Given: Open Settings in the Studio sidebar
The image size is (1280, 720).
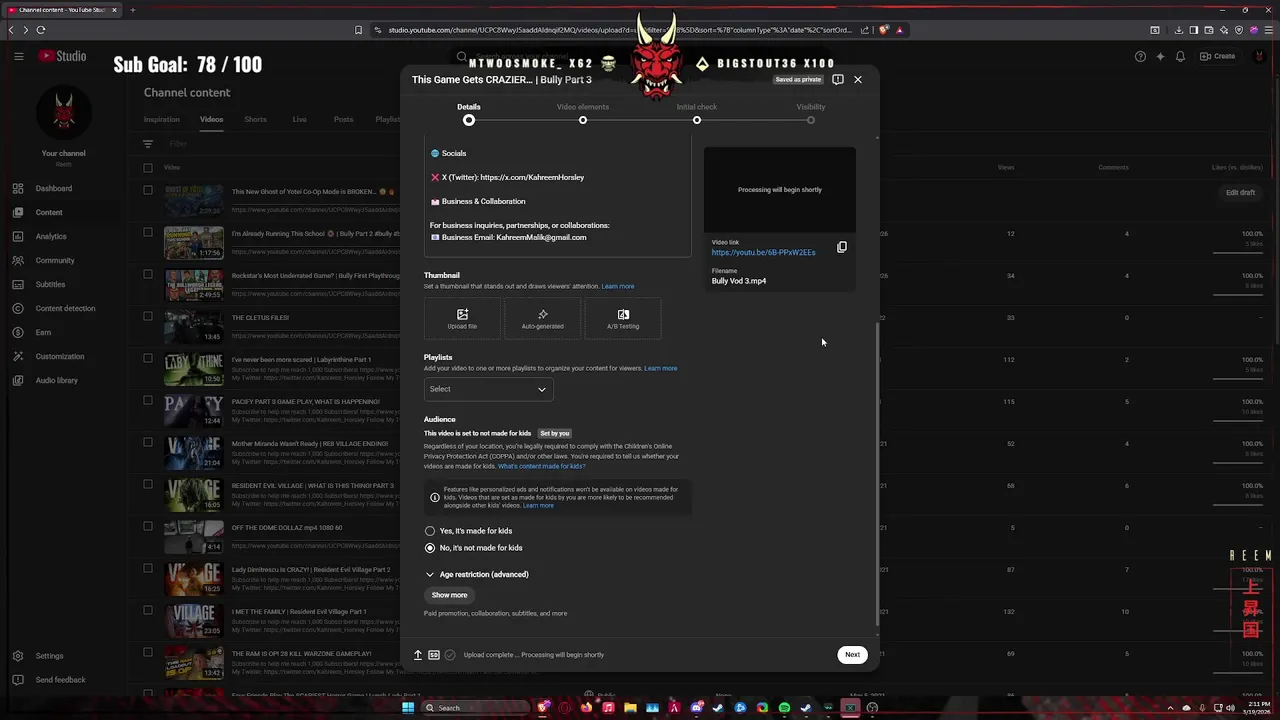Looking at the screenshot, I should click(x=49, y=656).
